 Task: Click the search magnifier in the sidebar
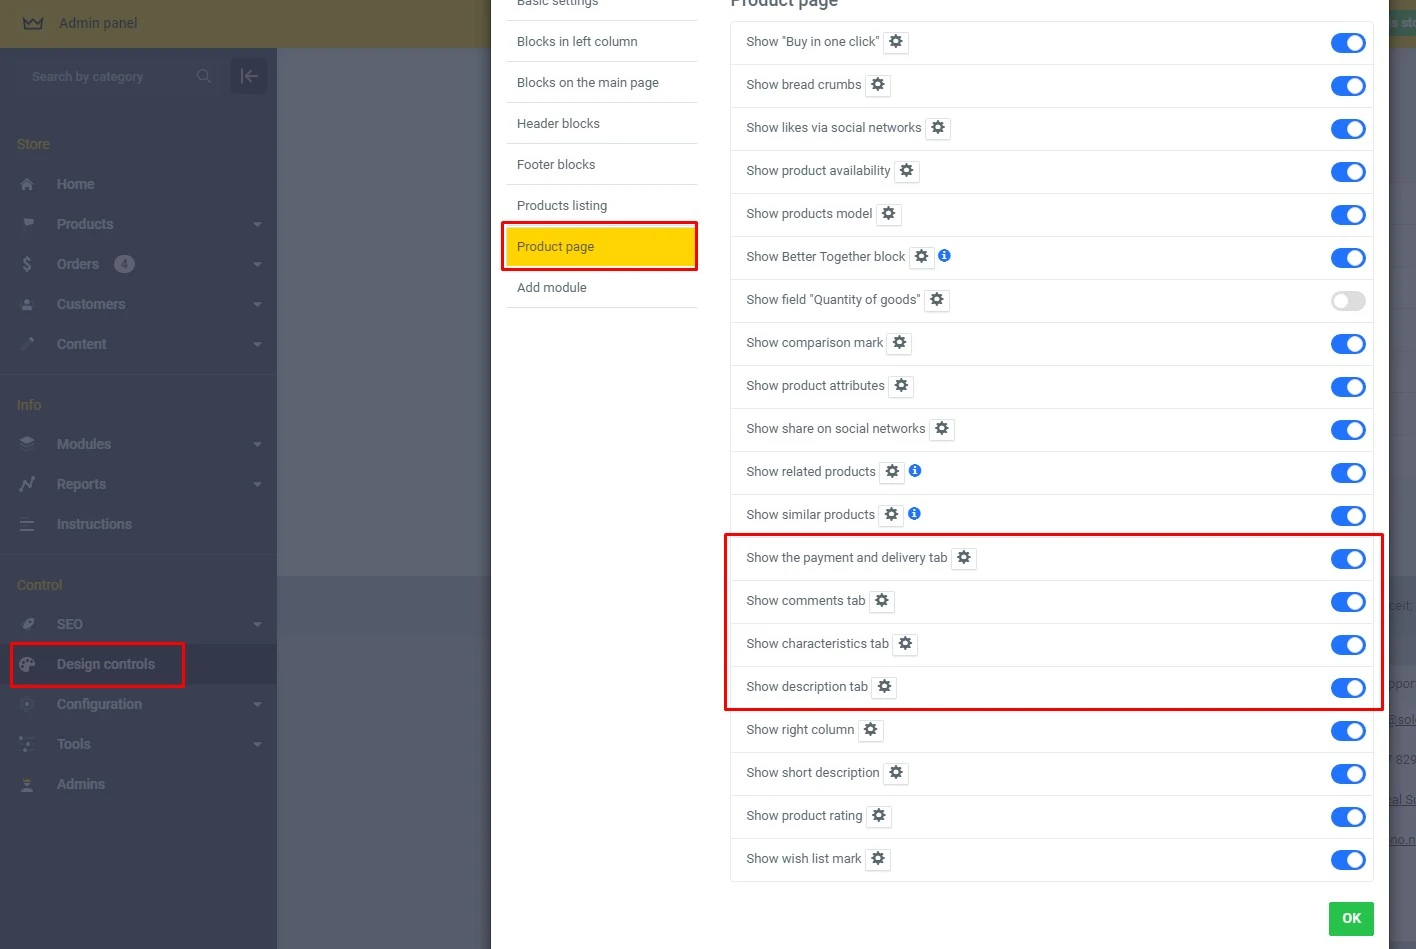(x=203, y=76)
